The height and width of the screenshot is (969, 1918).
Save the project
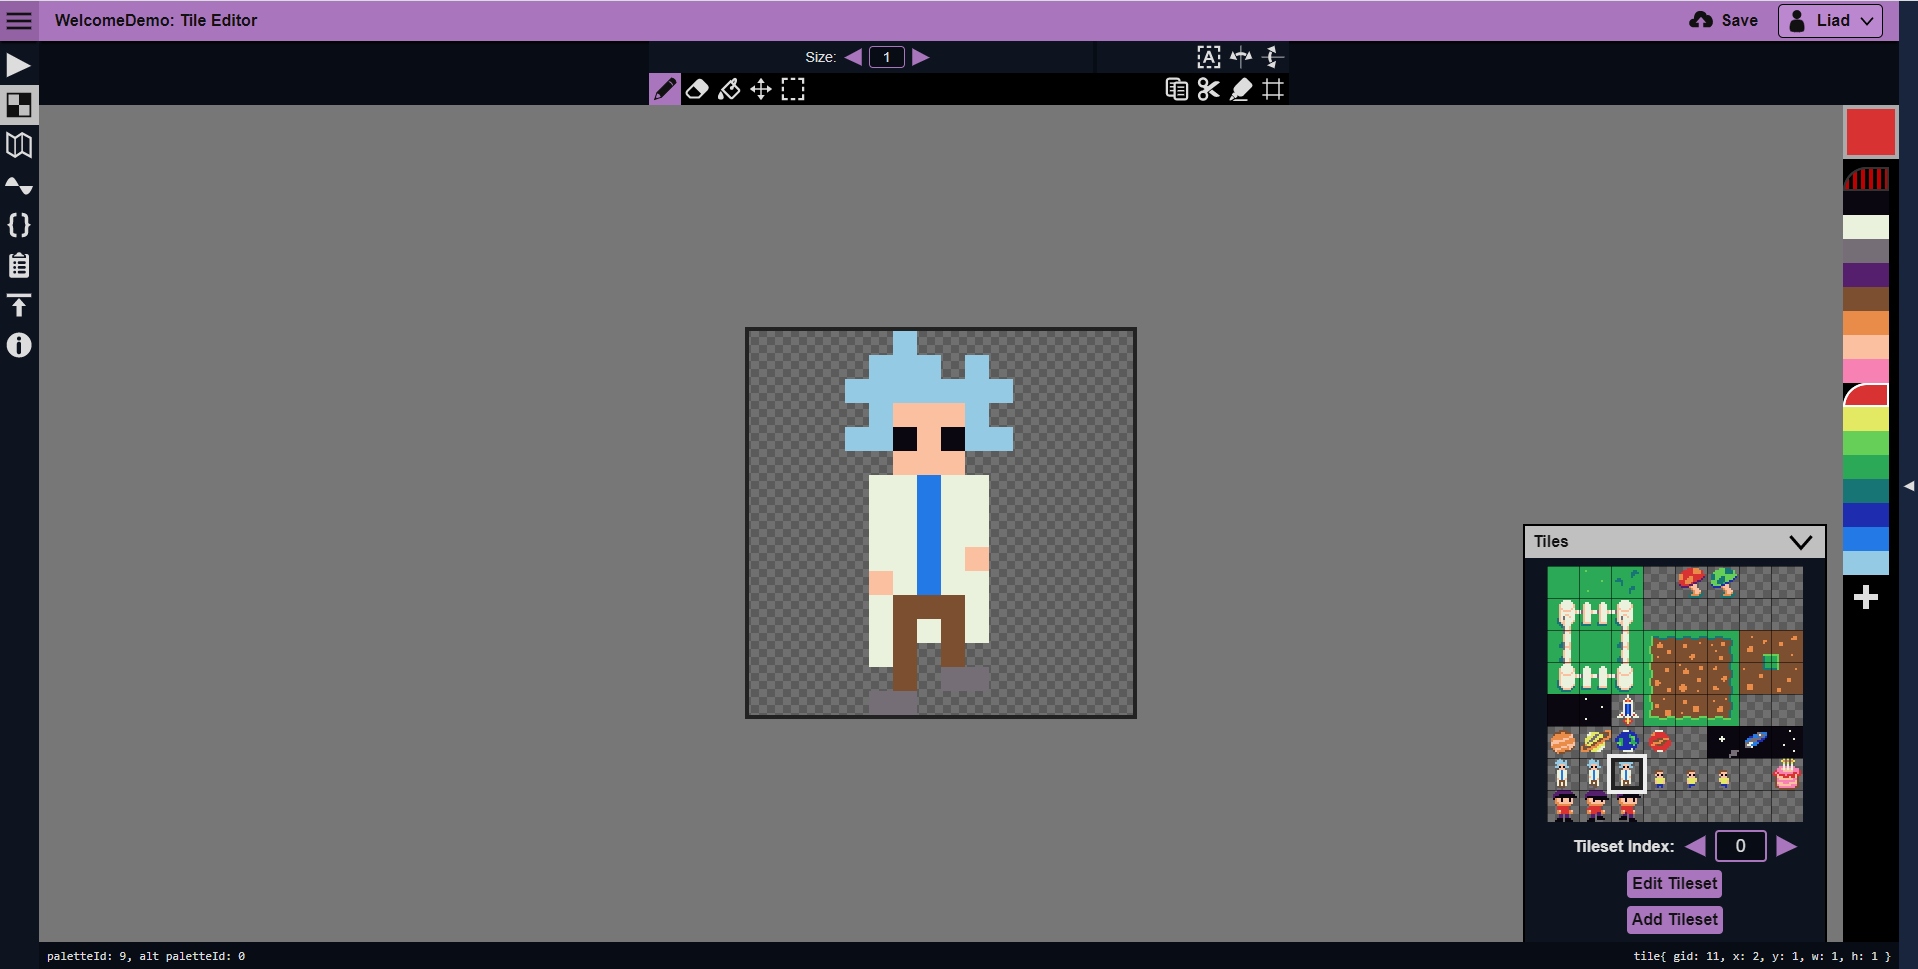coord(1724,20)
